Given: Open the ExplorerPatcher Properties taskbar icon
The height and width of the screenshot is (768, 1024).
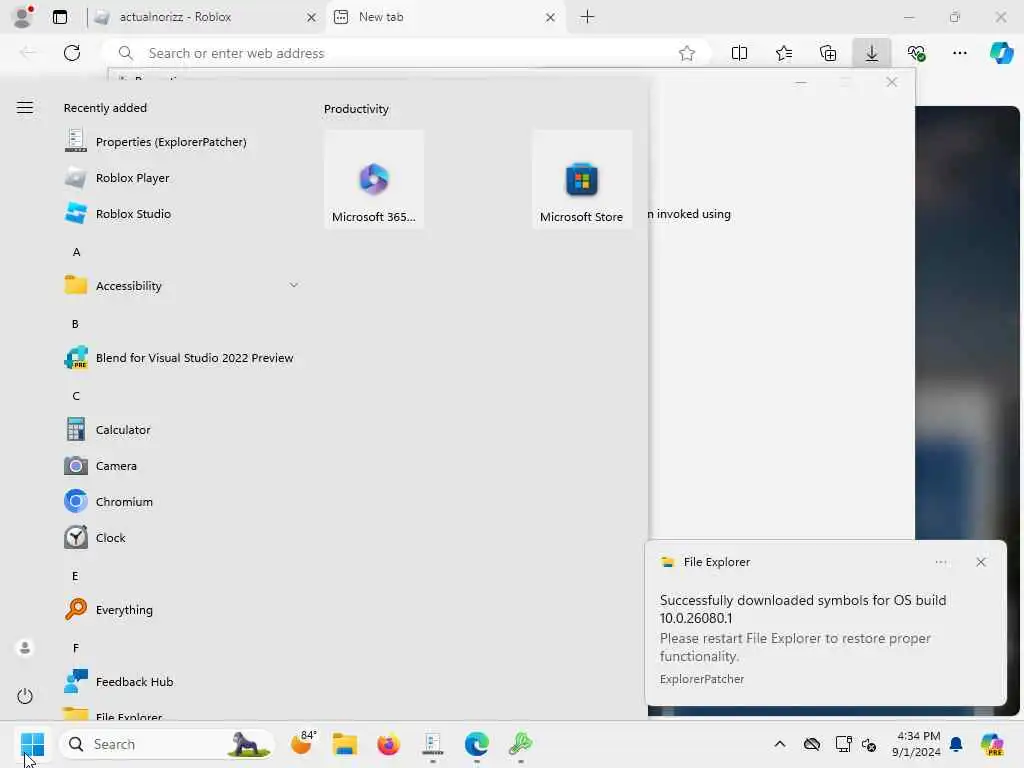Looking at the screenshot, I should pyautogui.click(x=432, y=744).
